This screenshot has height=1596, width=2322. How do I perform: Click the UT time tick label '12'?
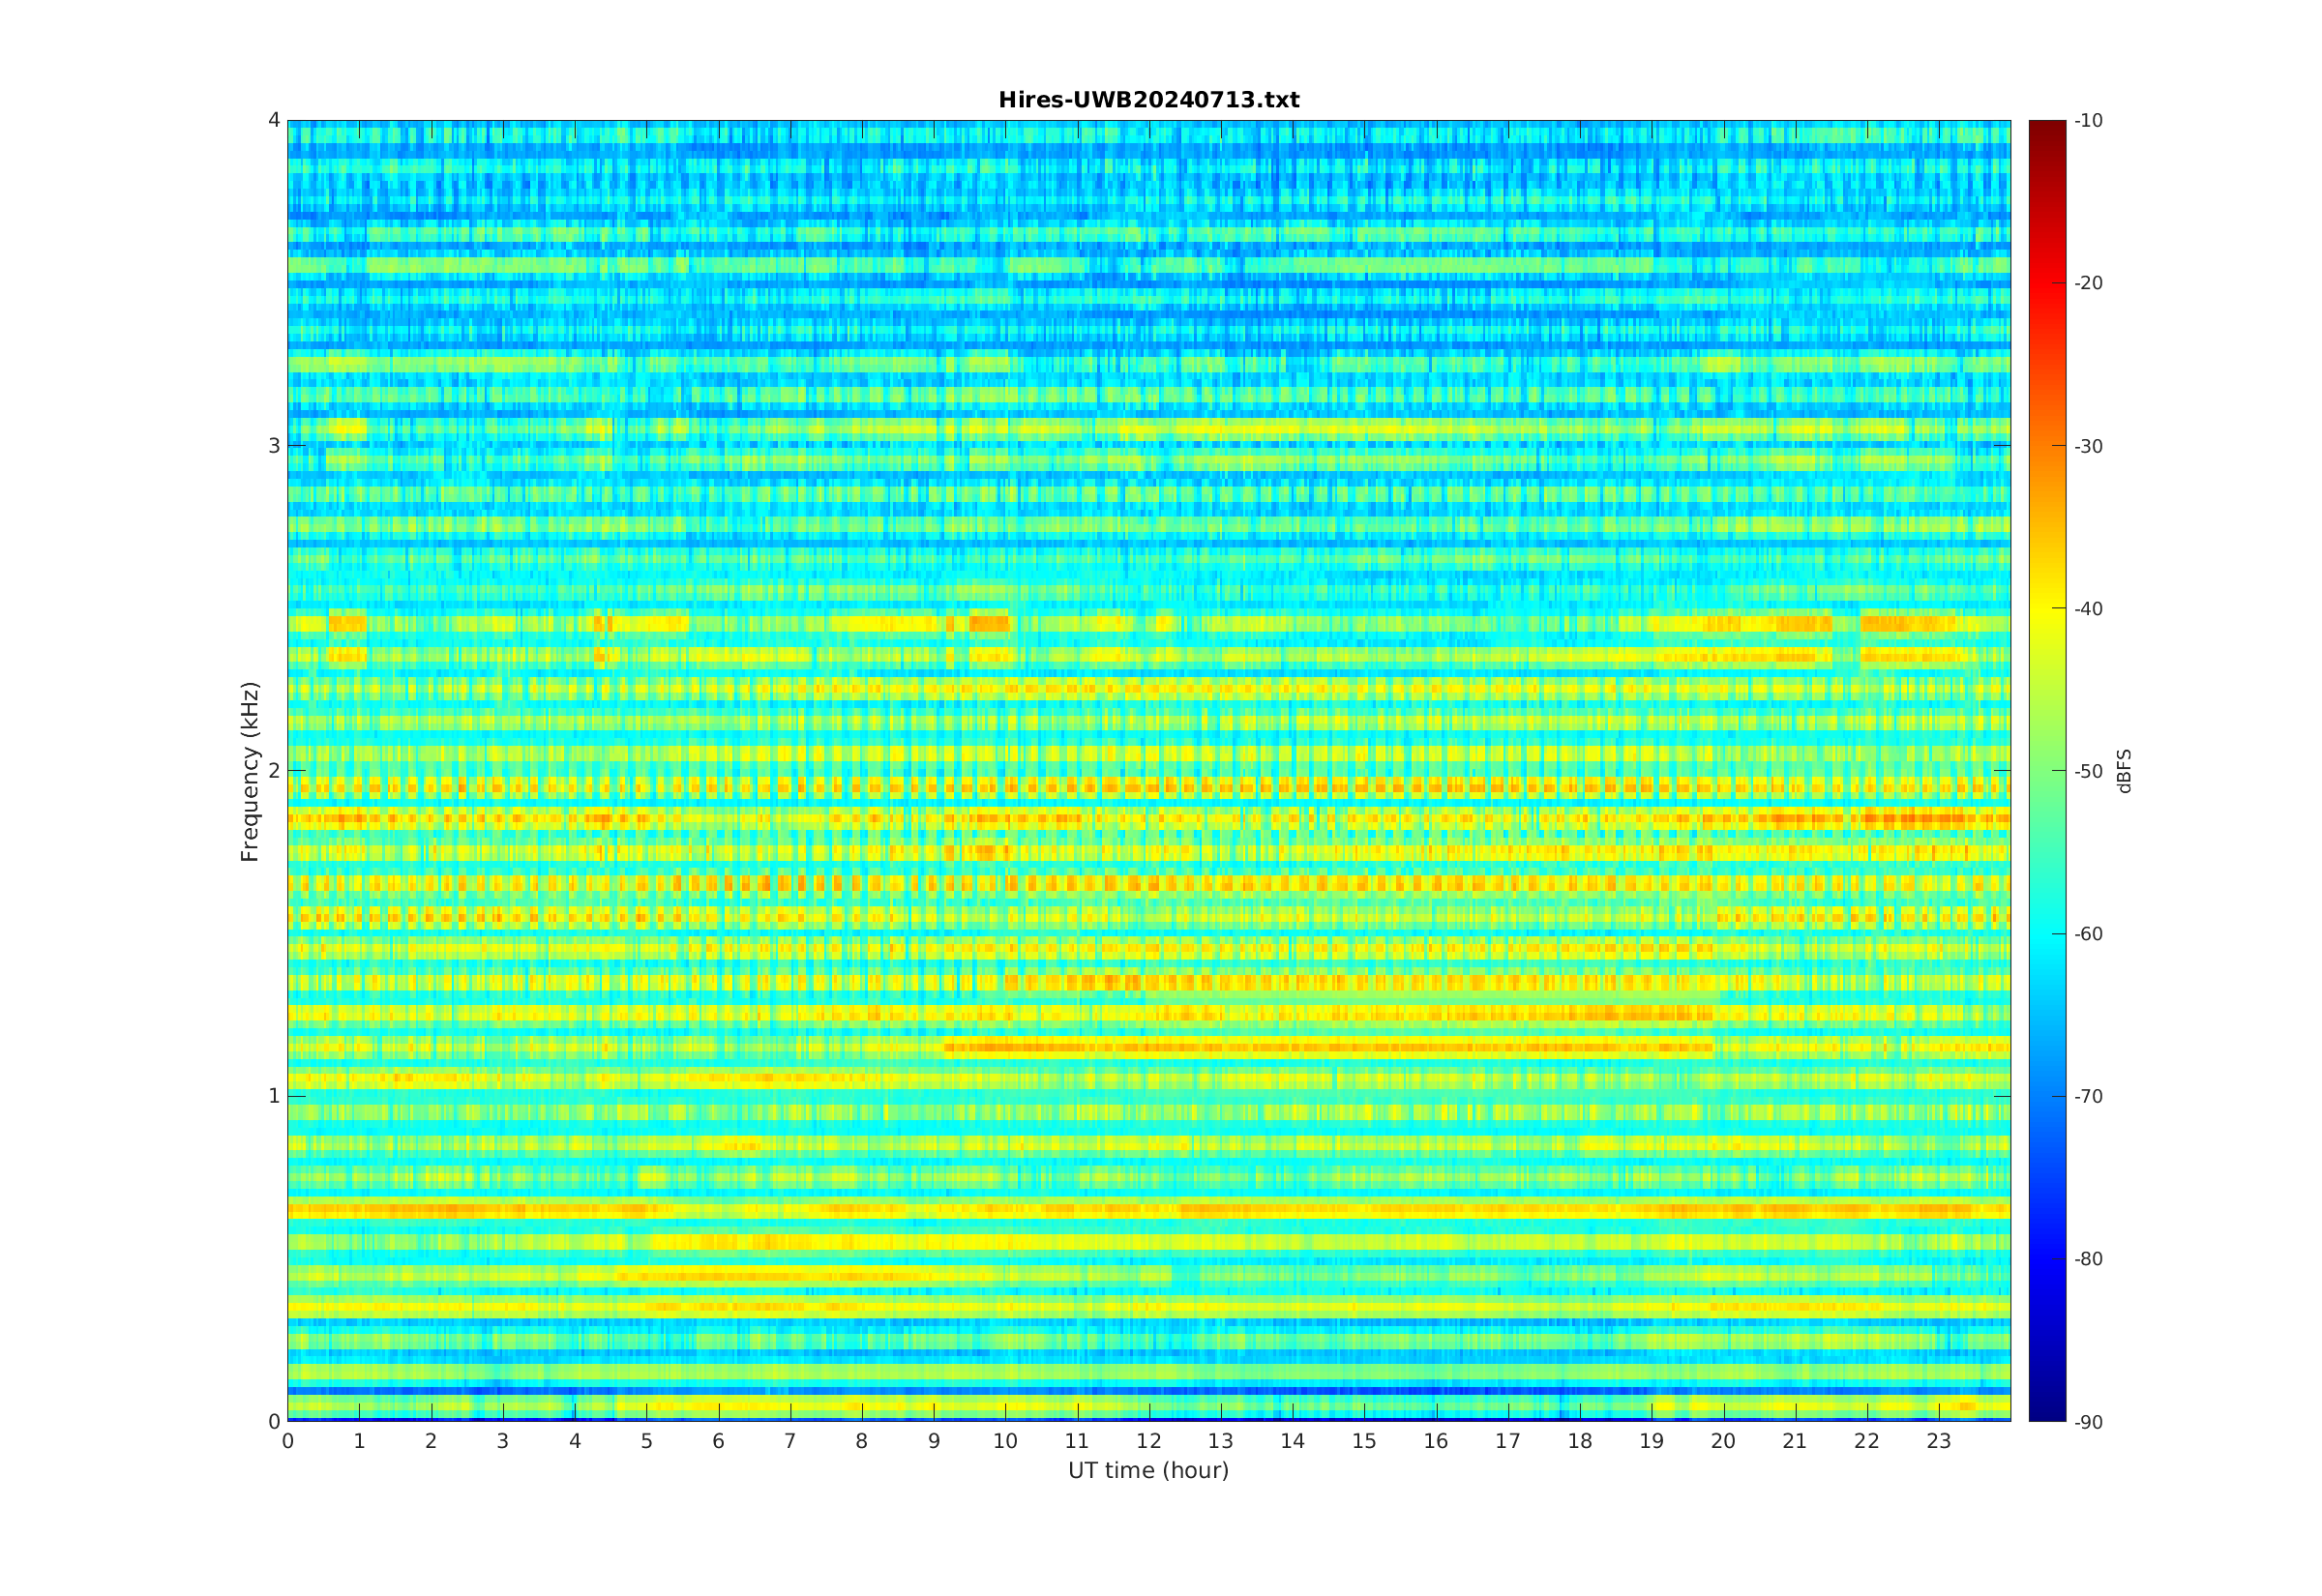pos(1149,1441)
